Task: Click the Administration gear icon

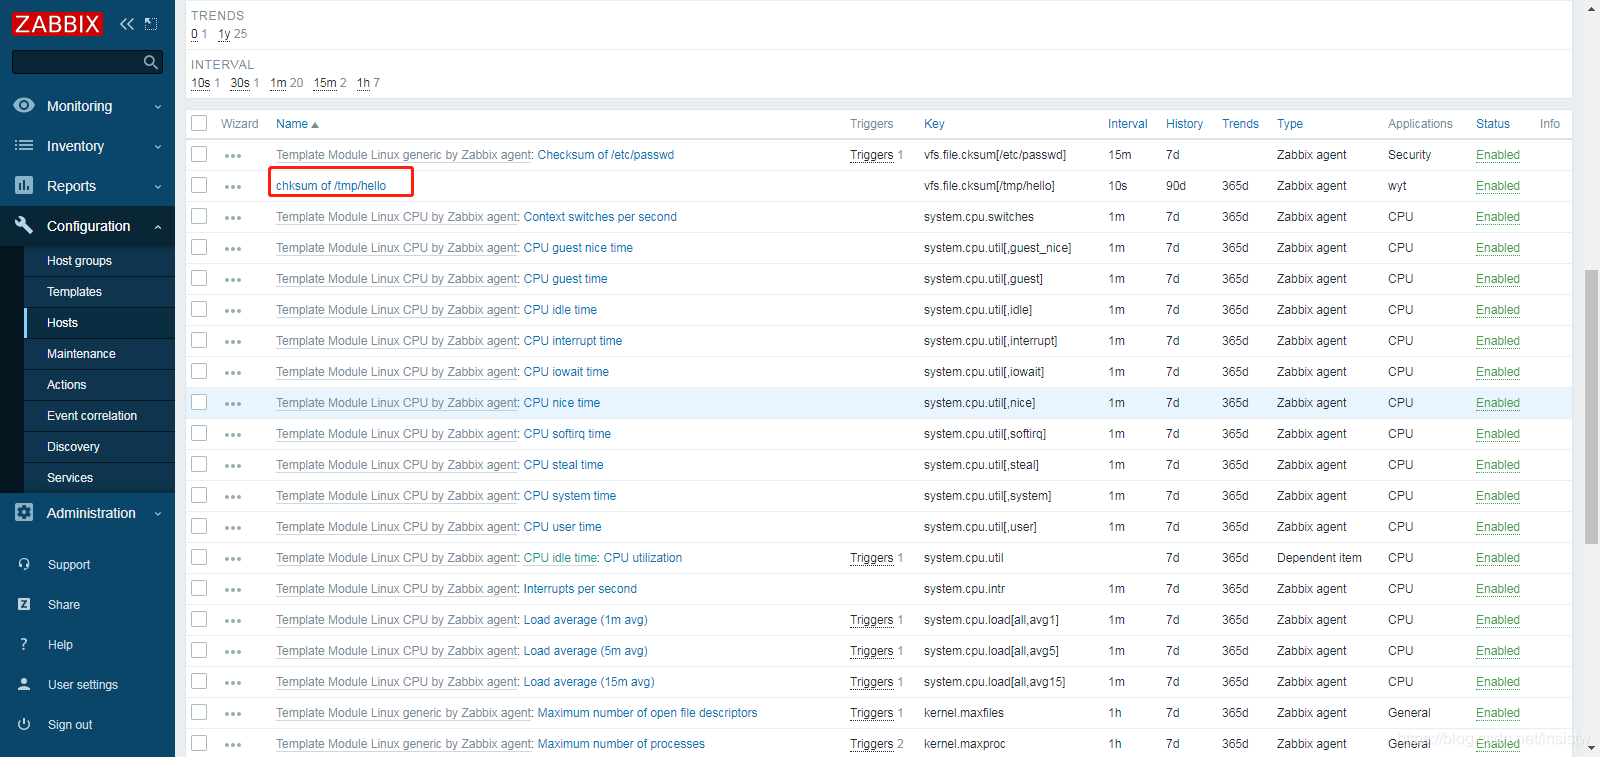Action: pyautogui.click(x=24, y=512)
